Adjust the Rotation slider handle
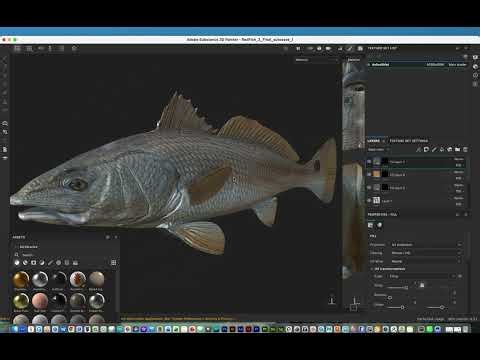Screen dimensions: 480x360 click(390, 297)
